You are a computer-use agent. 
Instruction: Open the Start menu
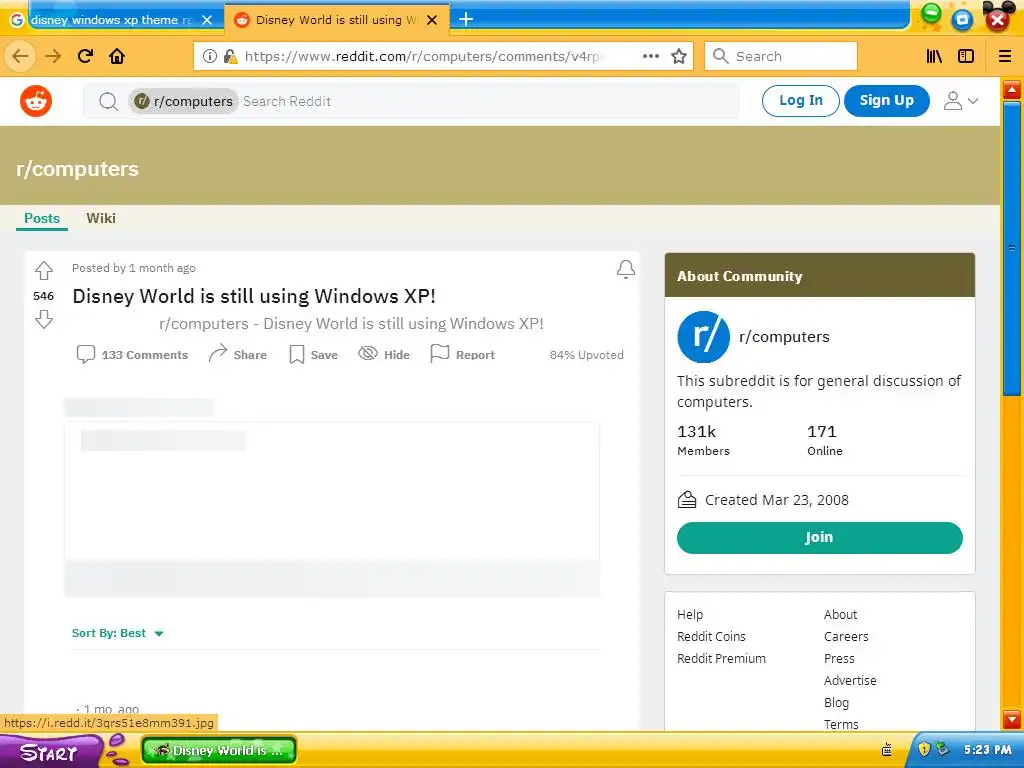[51, 752]
